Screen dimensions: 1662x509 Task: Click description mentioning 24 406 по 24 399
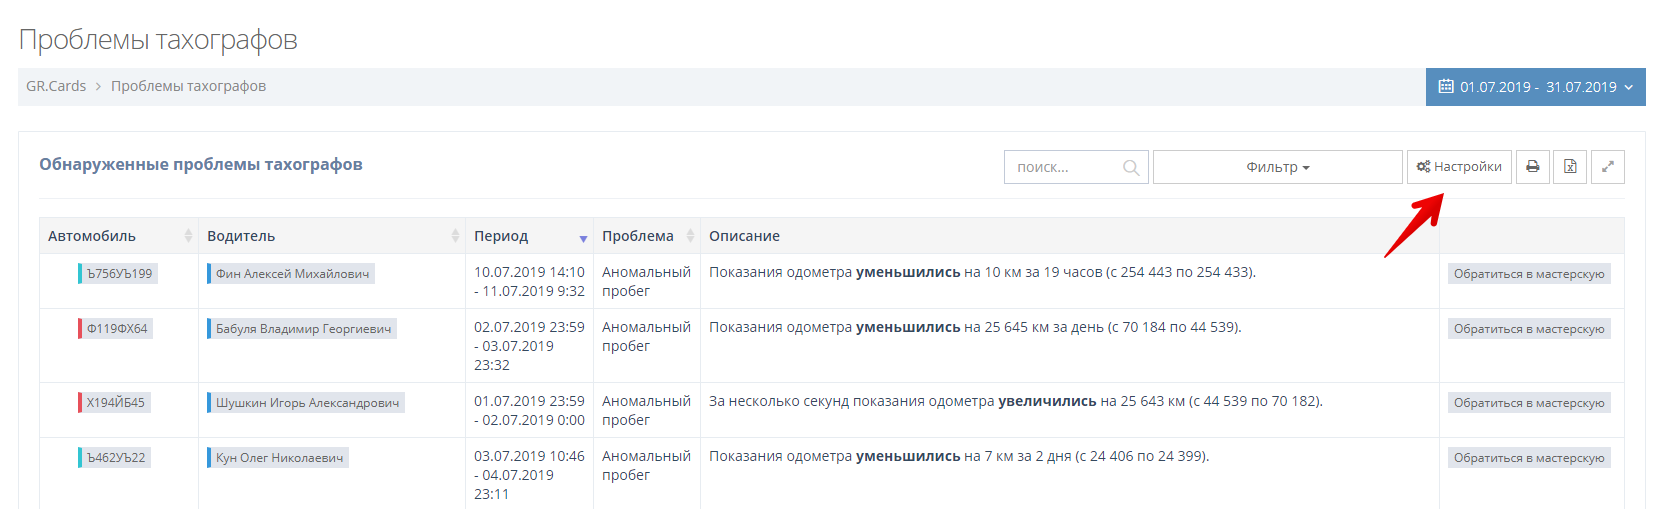(959, 456)
